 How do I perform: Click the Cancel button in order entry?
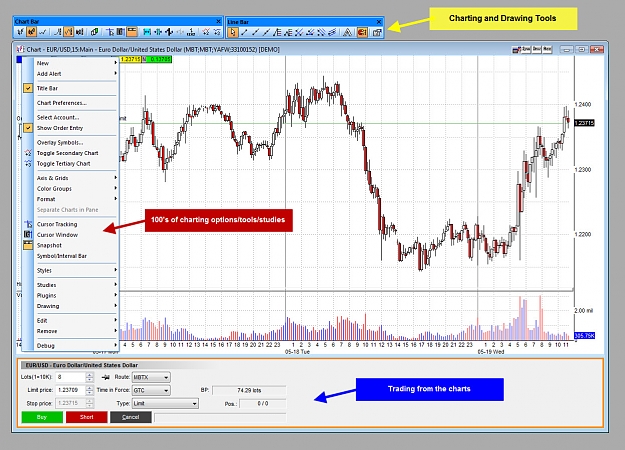point(131,417)
